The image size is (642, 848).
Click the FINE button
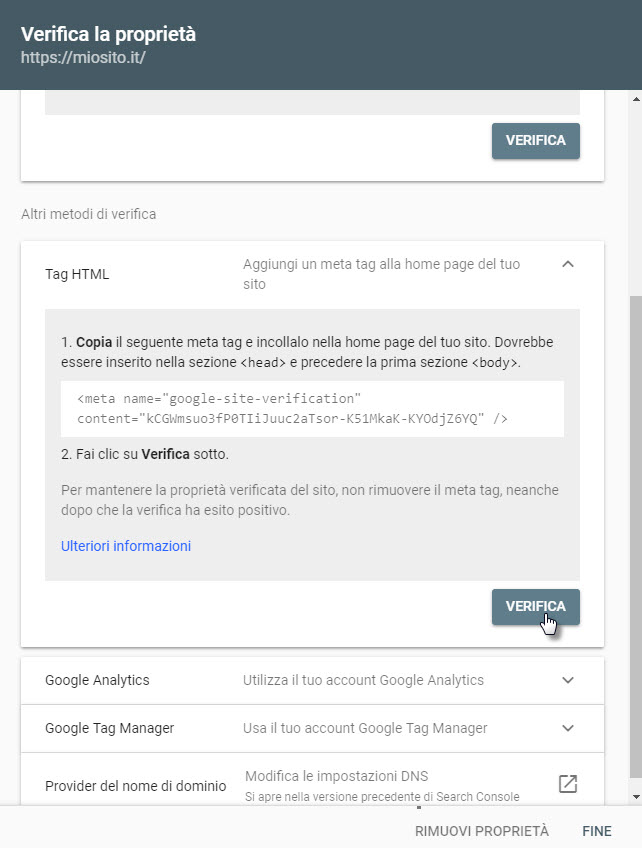pyautogui.click(x=597, y=831)
